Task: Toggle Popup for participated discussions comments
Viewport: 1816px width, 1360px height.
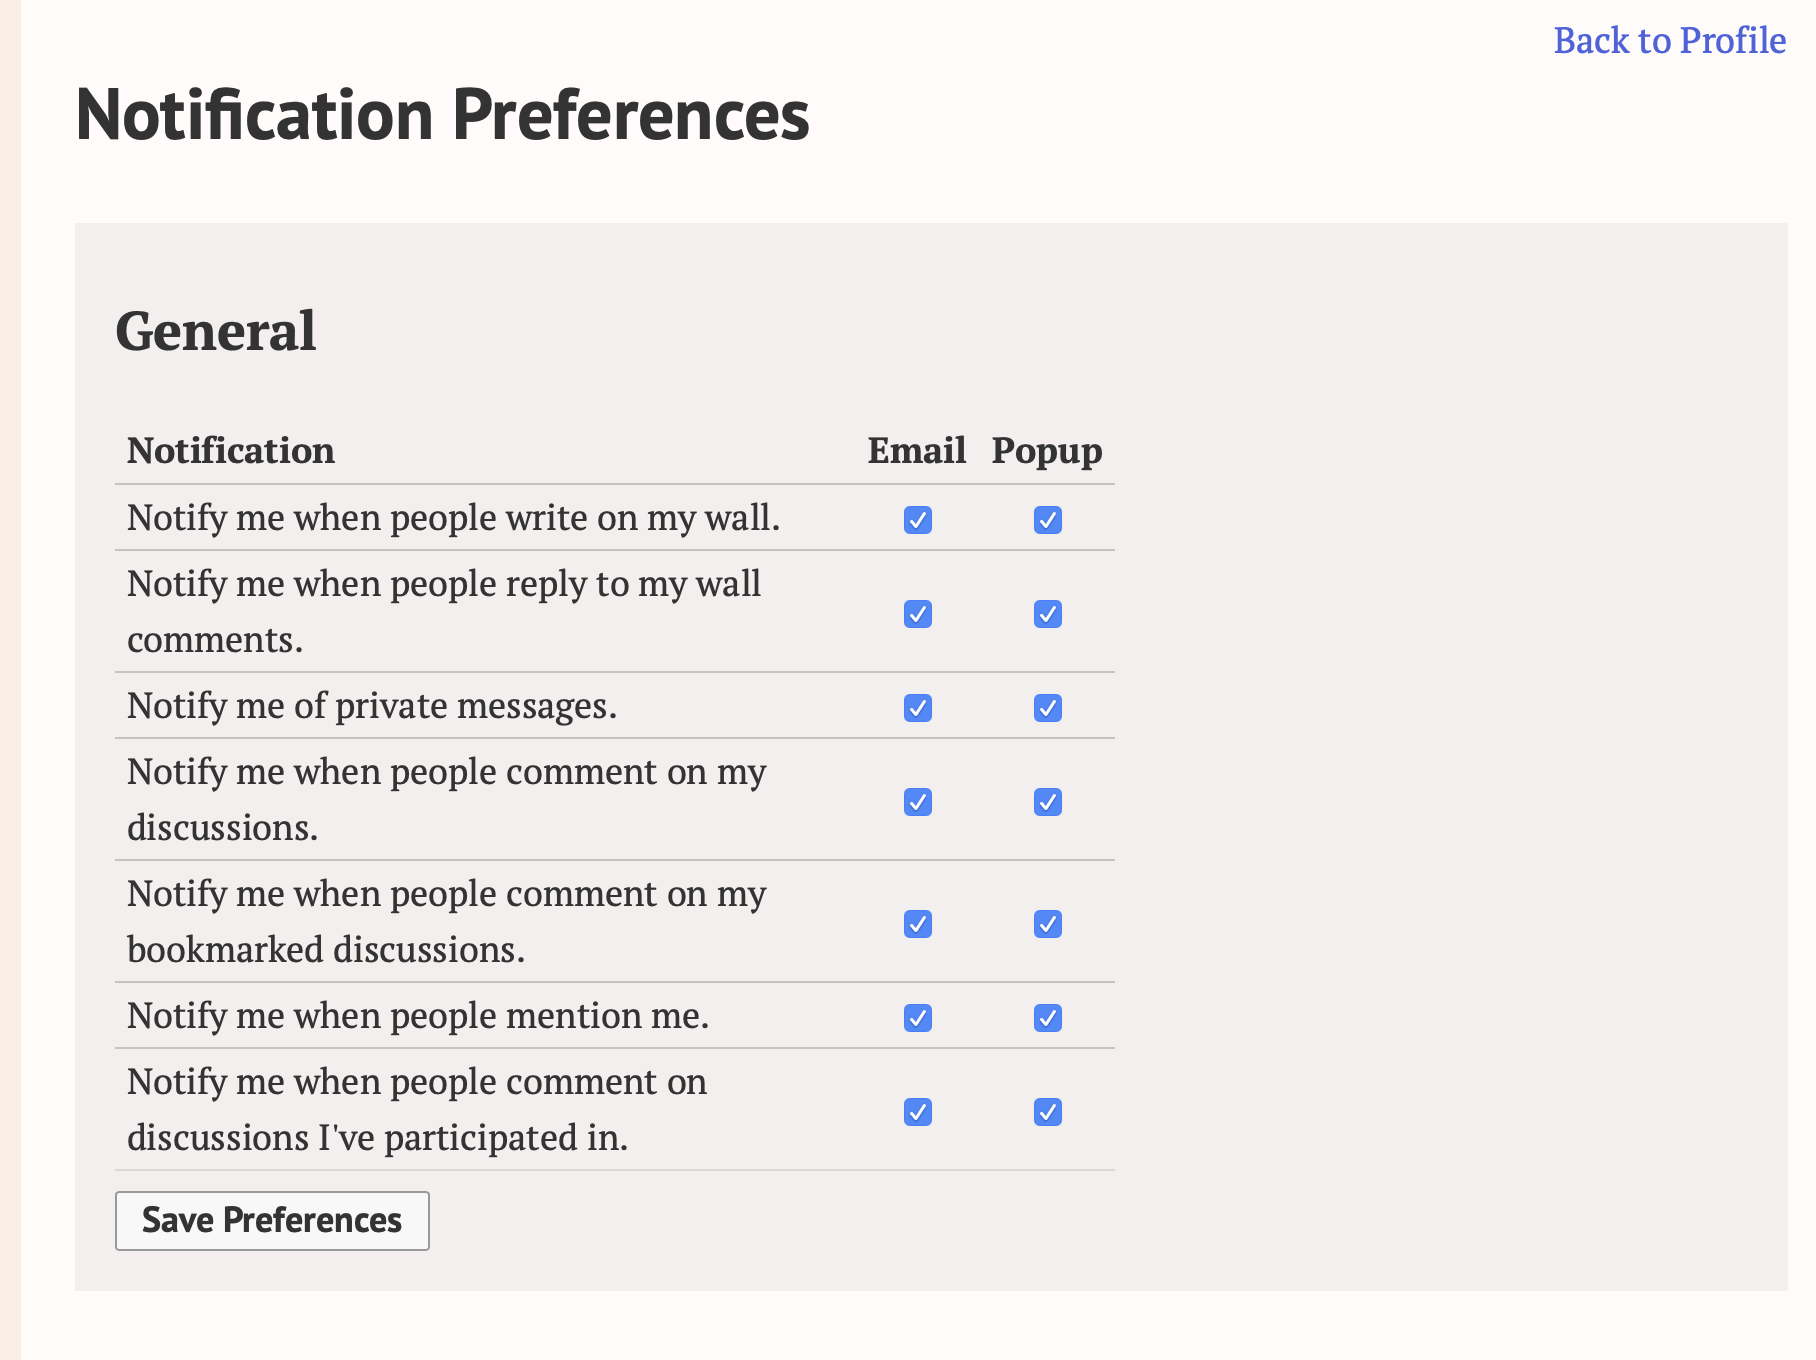Action: click(1048, 1112)
